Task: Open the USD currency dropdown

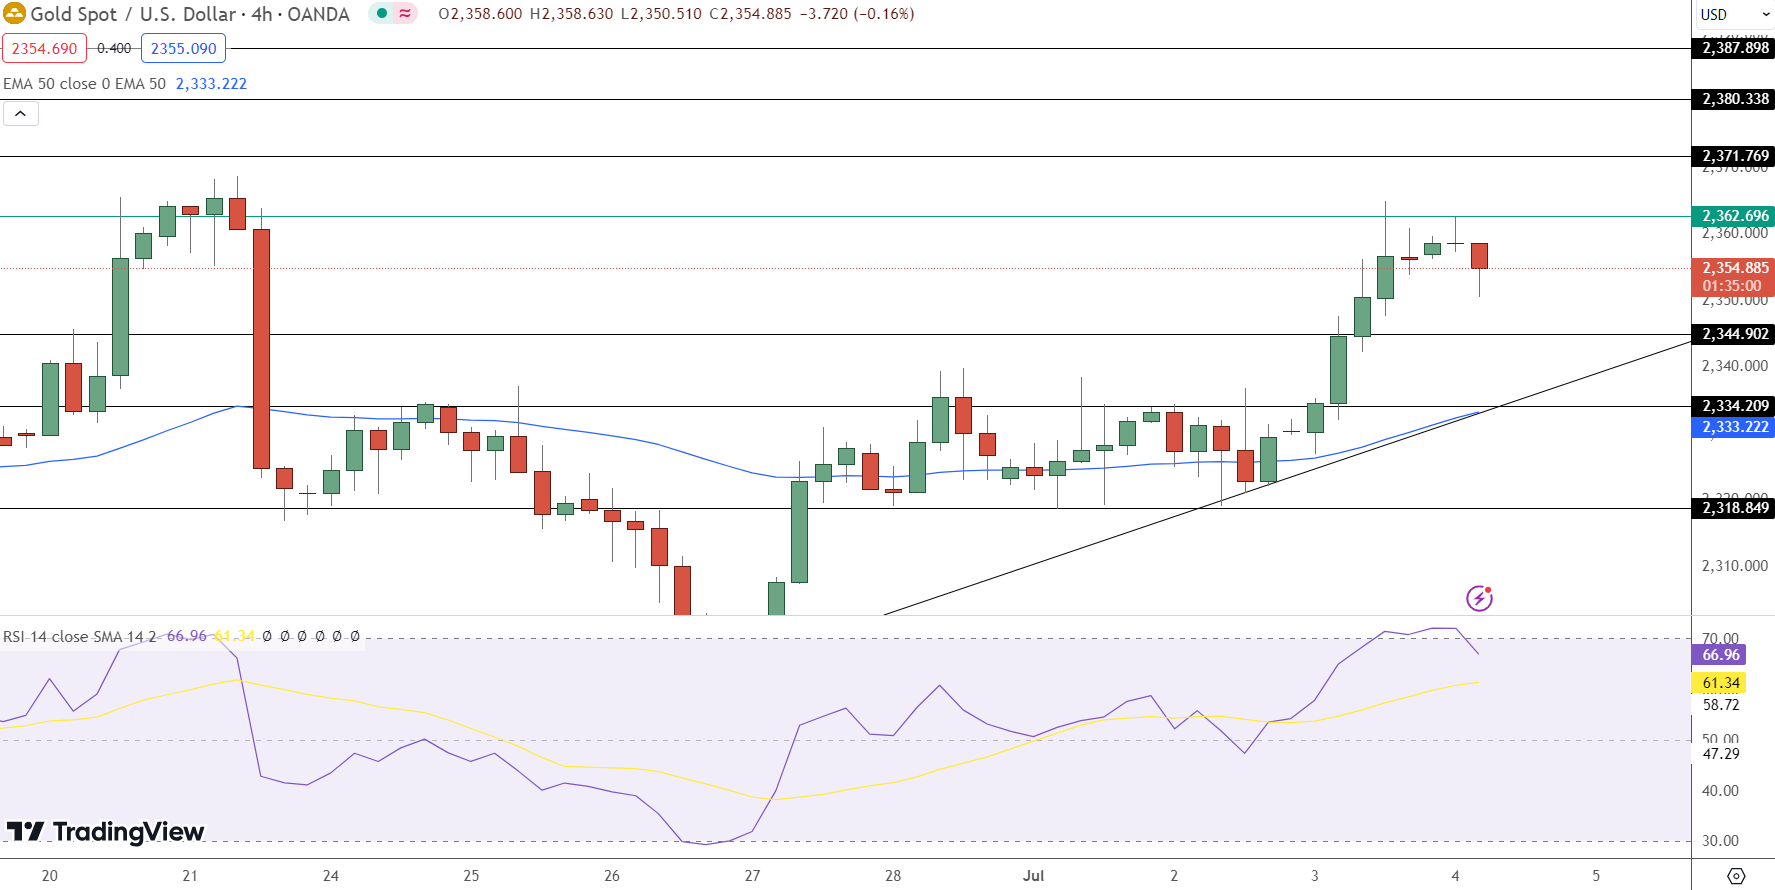Action: [x=1733, y=14]
